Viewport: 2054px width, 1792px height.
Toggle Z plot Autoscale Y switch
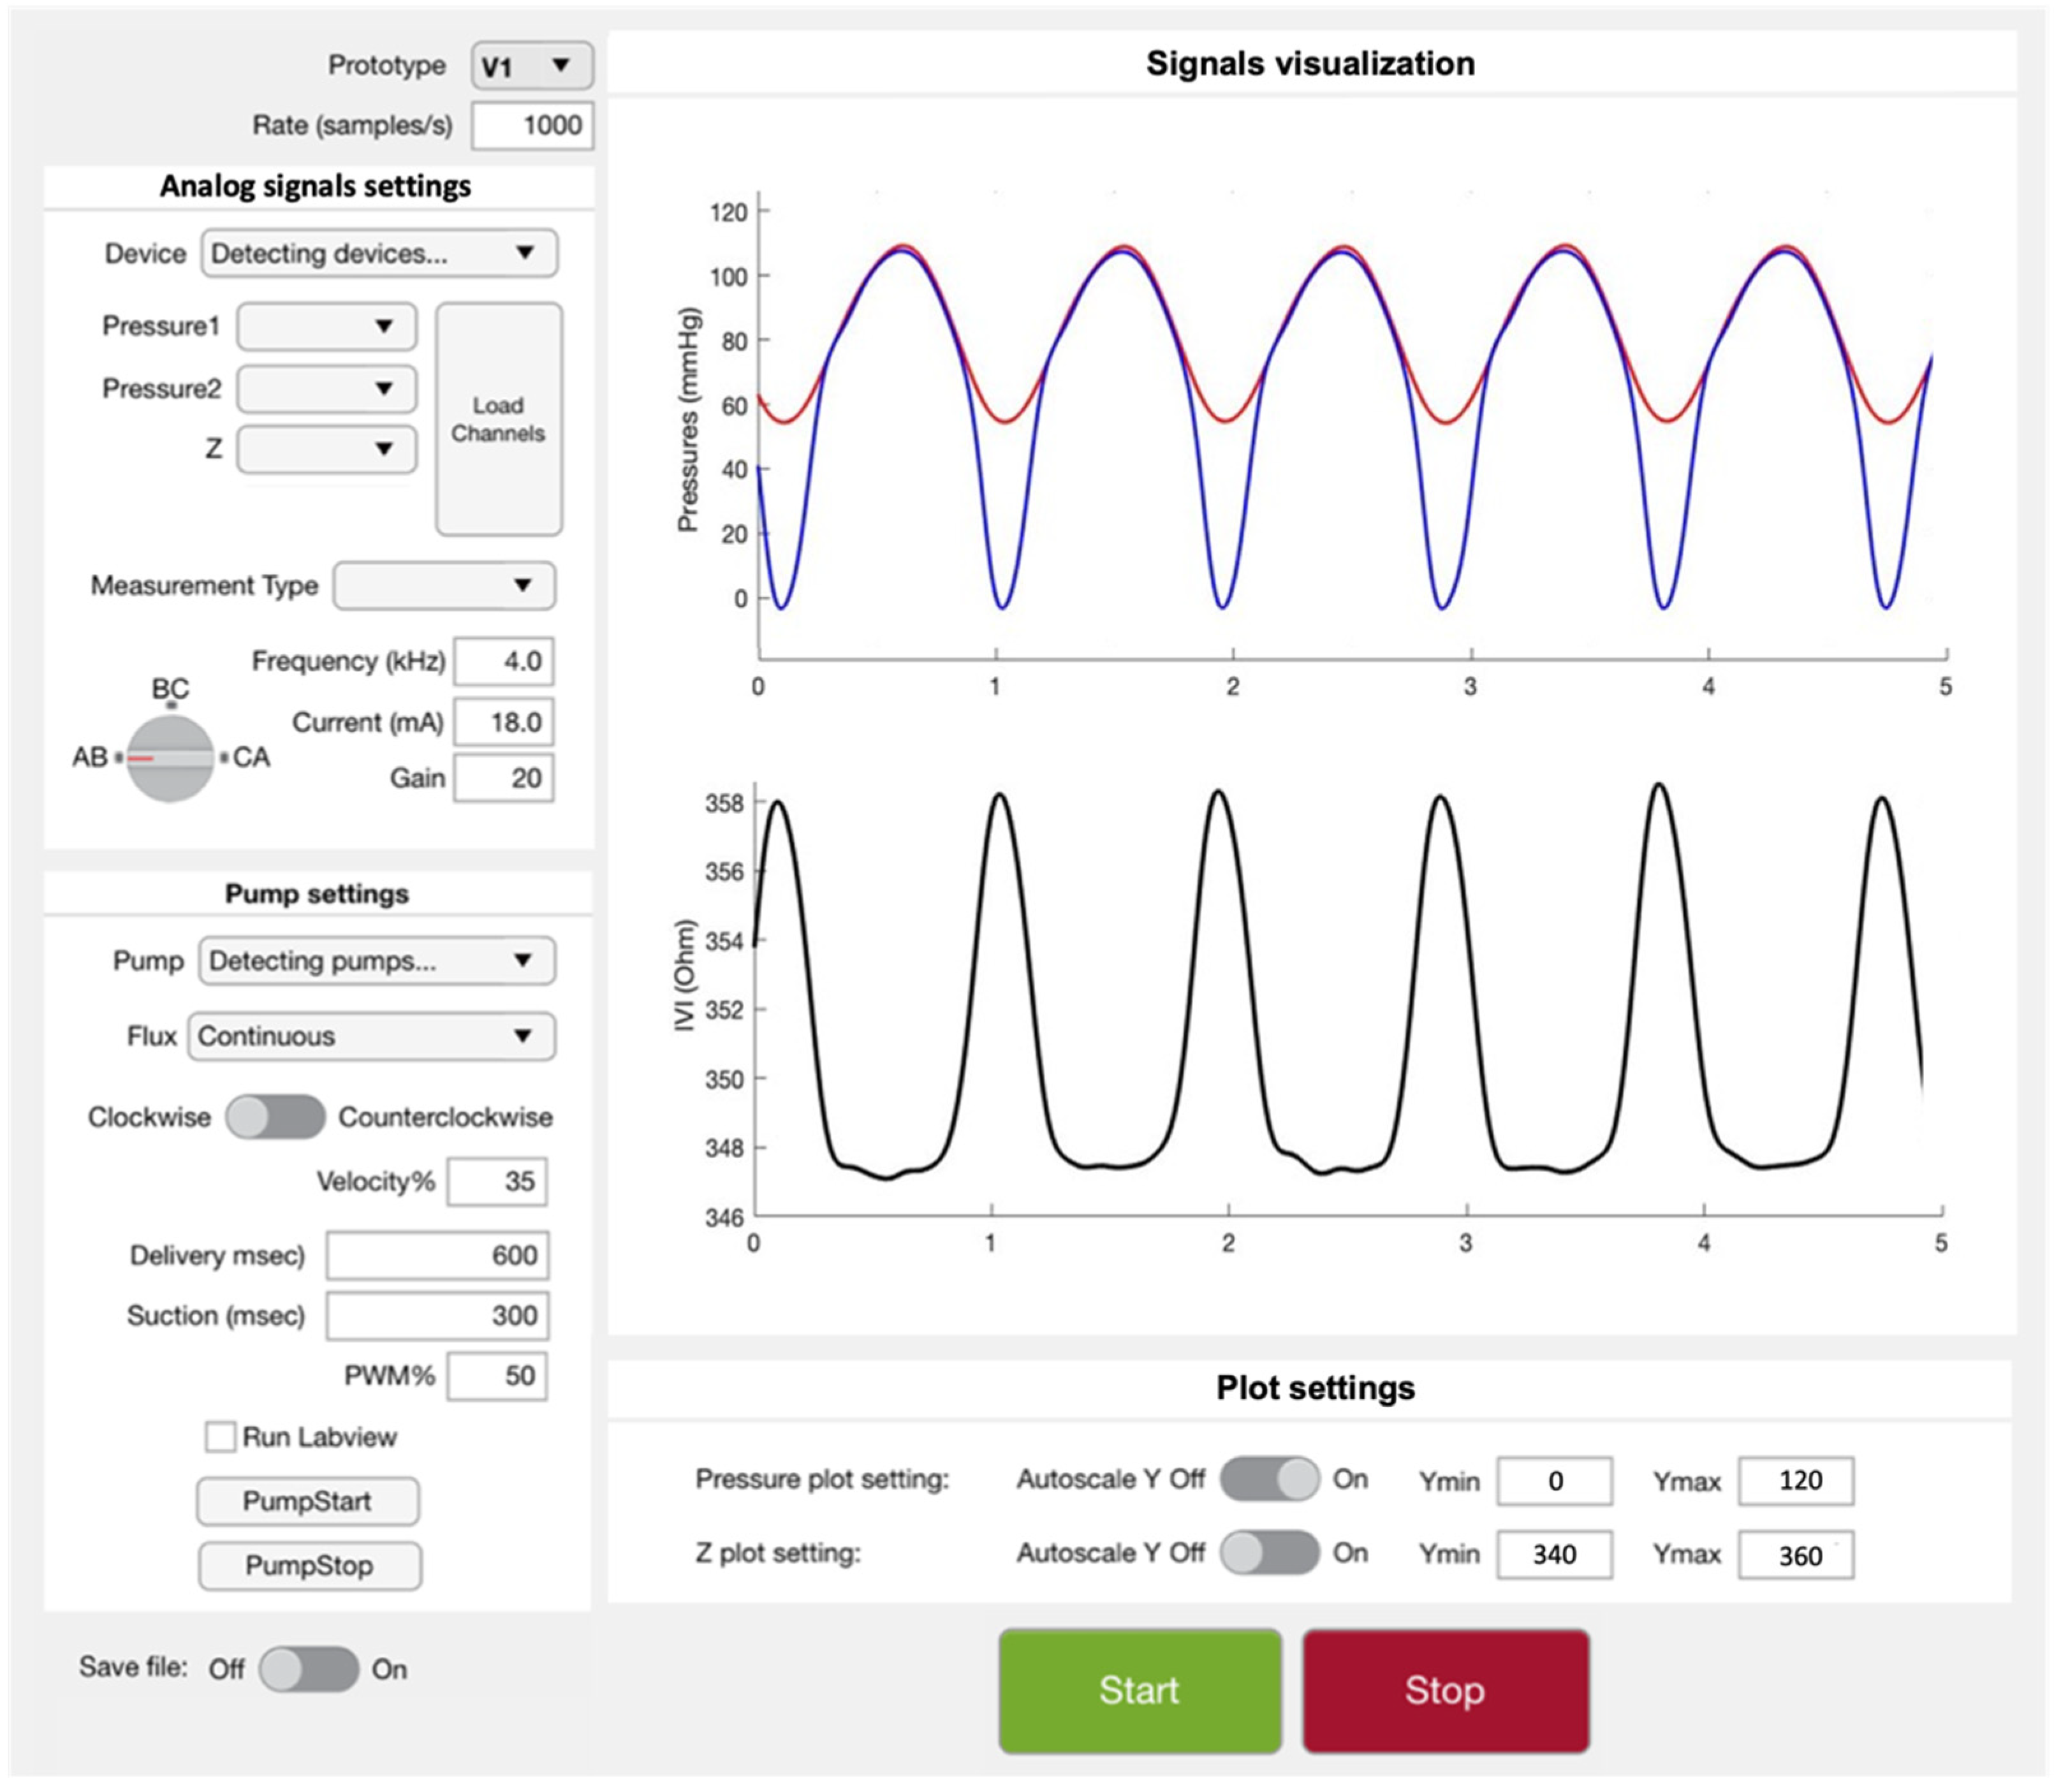1269,1553
